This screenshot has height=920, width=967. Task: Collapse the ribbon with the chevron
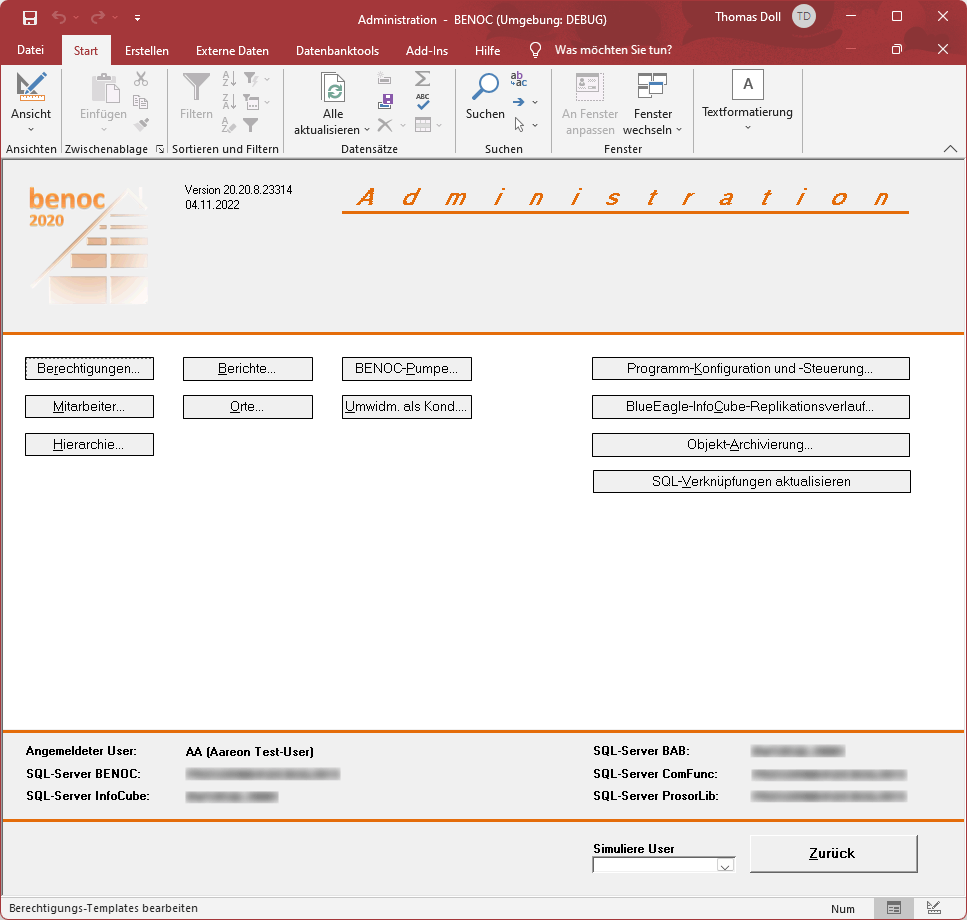click(x=949, y=149)
